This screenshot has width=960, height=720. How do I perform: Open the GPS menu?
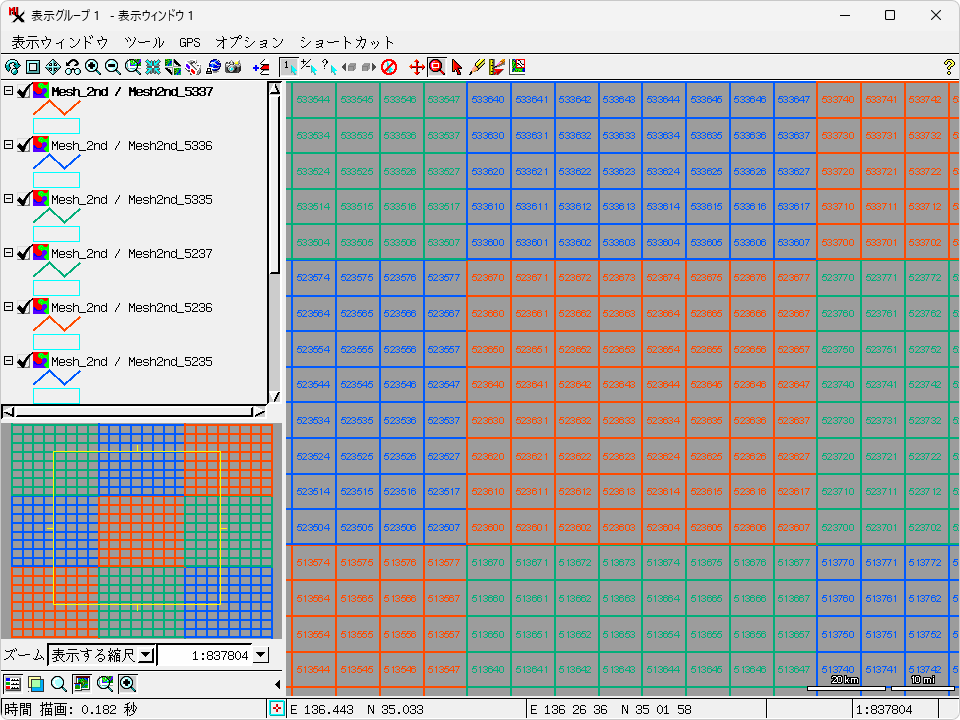(x=190, y=42)
